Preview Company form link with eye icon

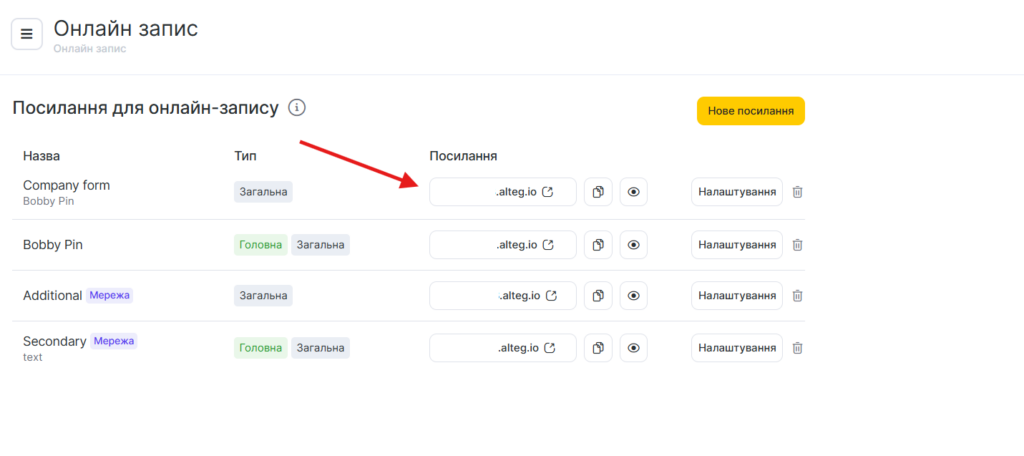(633, 192)
